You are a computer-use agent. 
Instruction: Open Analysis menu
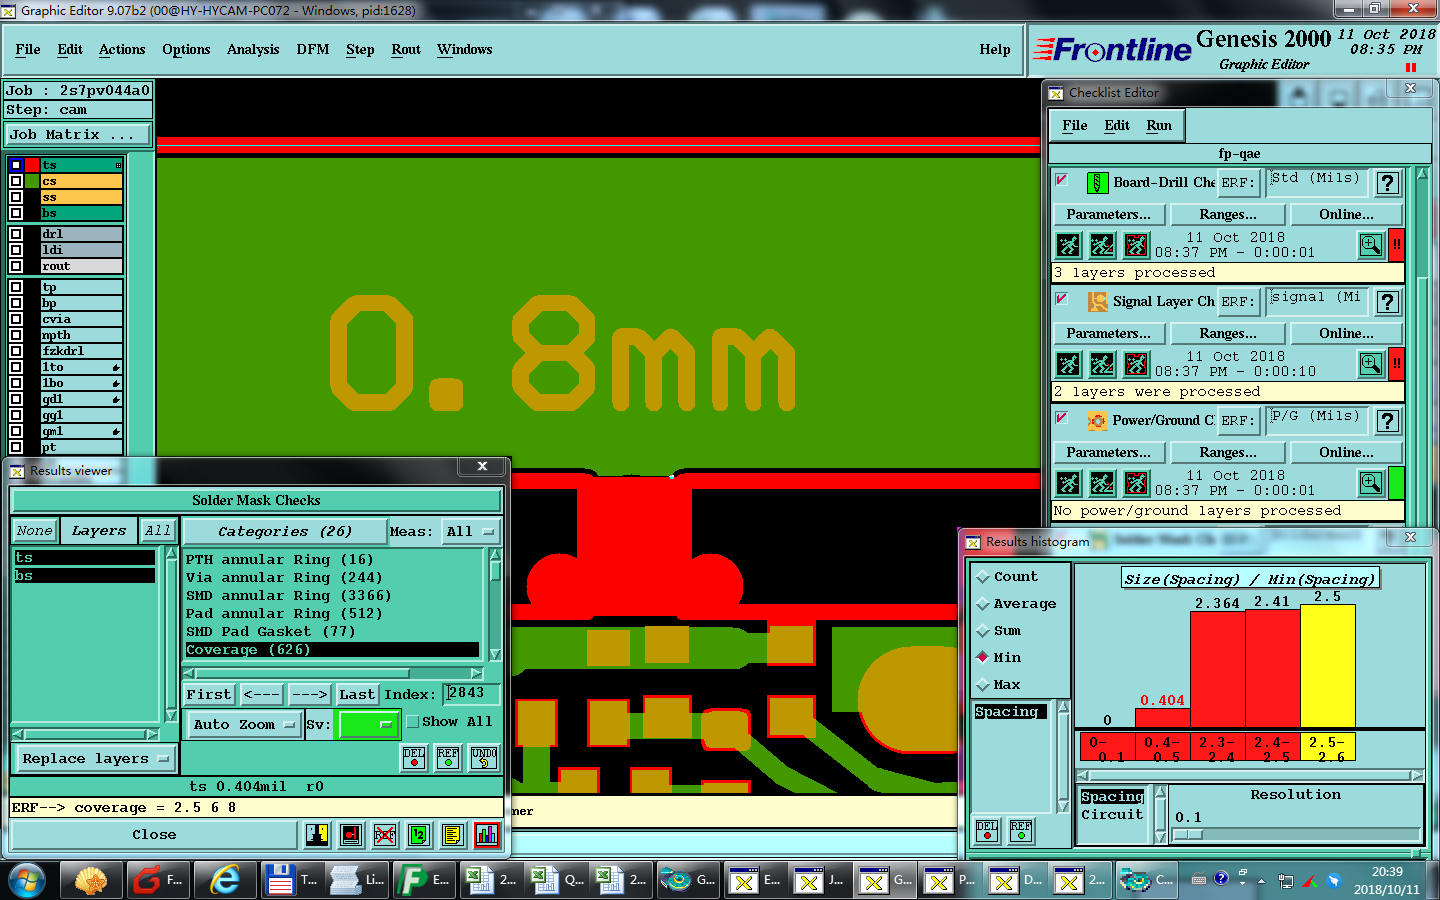[253, 49]
